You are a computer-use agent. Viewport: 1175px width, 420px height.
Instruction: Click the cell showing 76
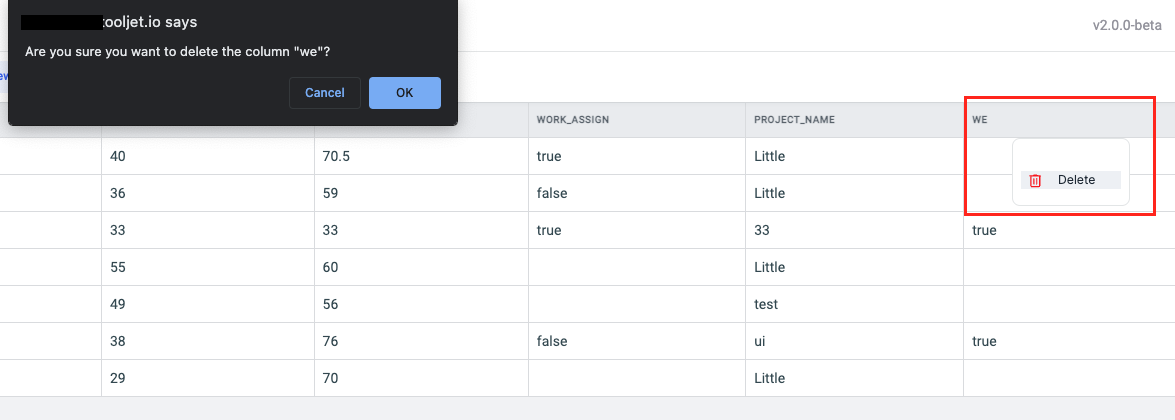click(331, 341)
